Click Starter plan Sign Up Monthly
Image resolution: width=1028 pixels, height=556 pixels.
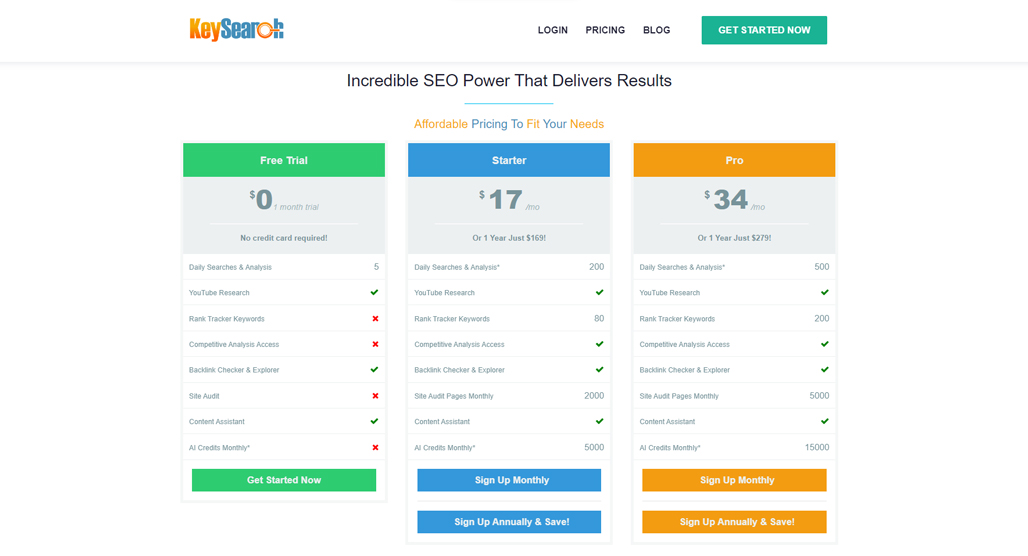[509, 480]
